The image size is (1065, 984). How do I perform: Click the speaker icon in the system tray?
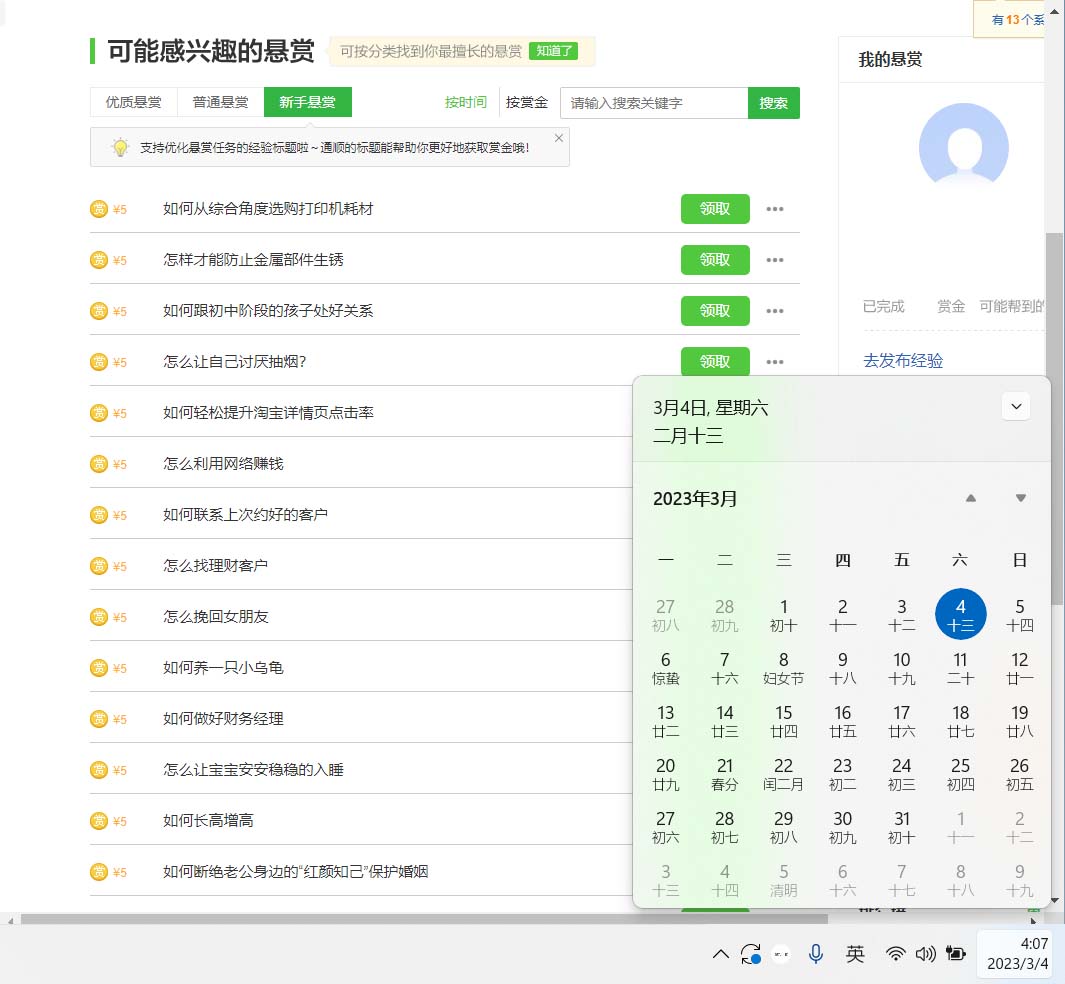pos(925,954)
